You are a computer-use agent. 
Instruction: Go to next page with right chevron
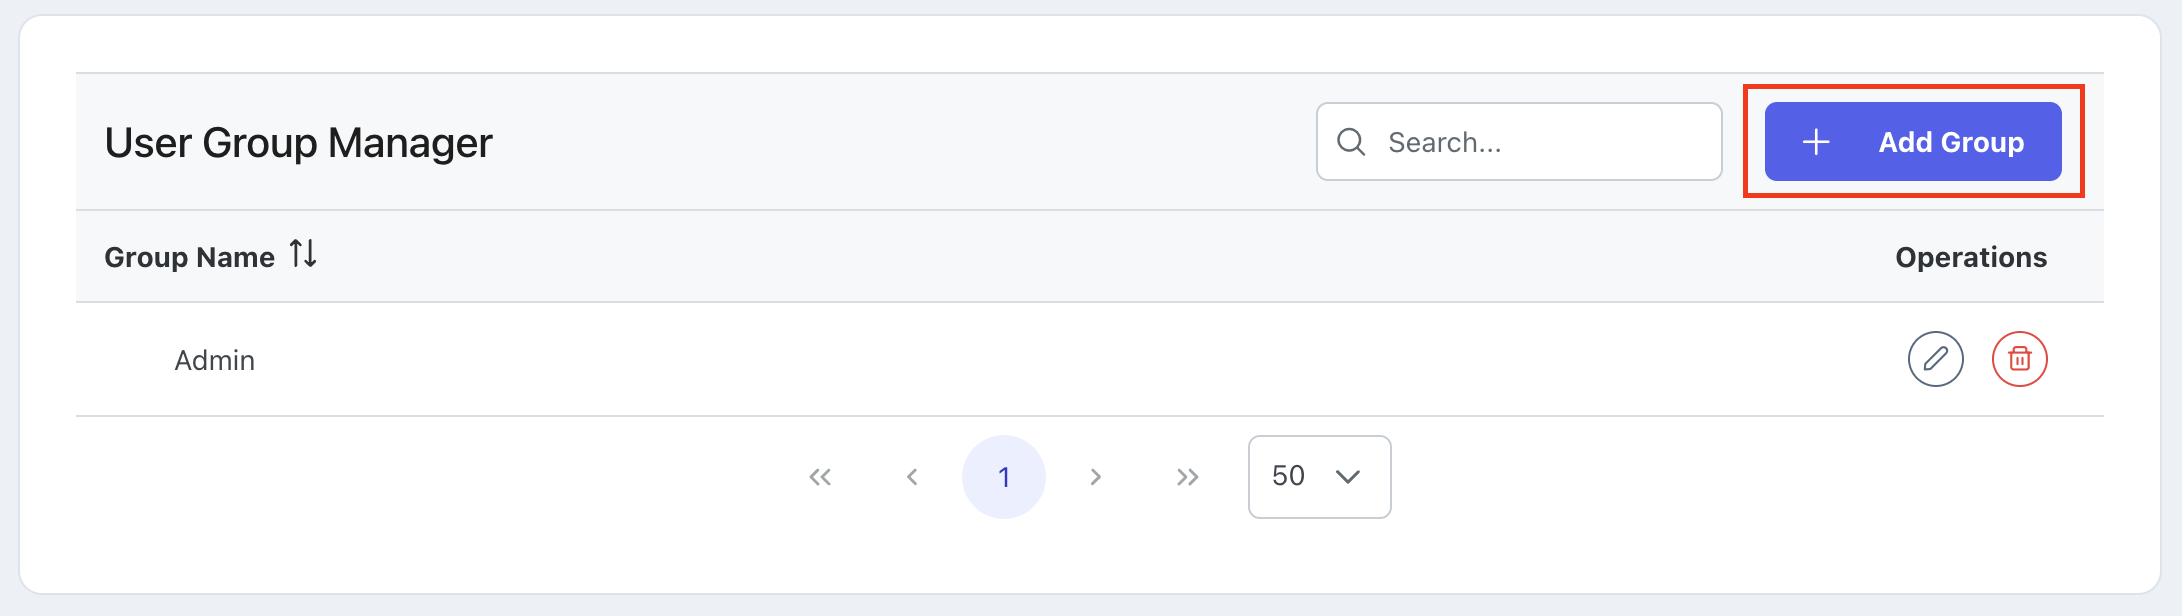click(x=1096, y=477)
